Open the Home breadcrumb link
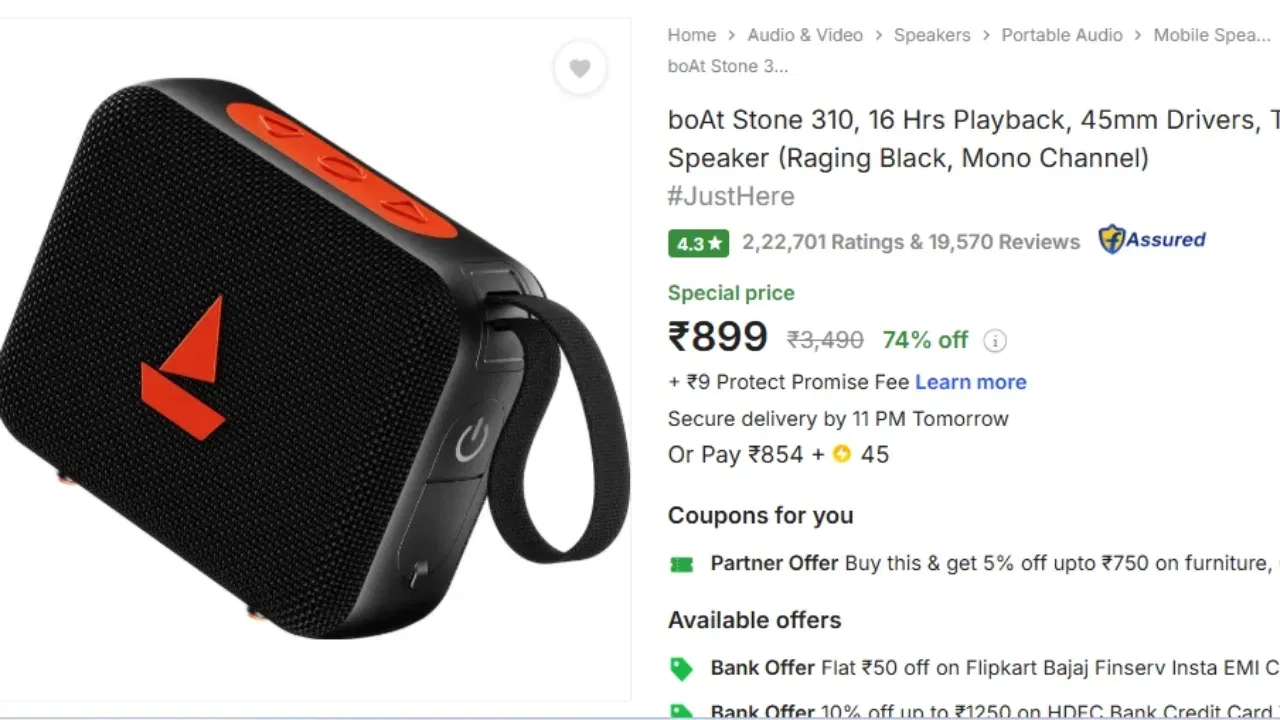Image resolution: width=1280 pixels, height=720 pixels. 691,35
